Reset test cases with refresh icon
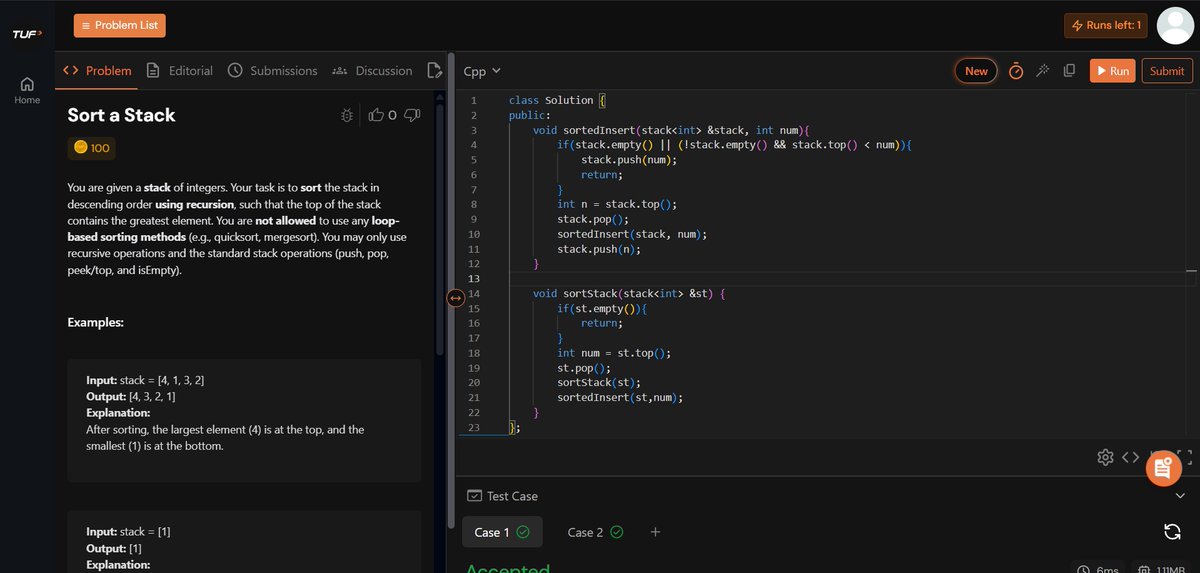Viewport: 1200px width, 573px height. click(1173, 532)
